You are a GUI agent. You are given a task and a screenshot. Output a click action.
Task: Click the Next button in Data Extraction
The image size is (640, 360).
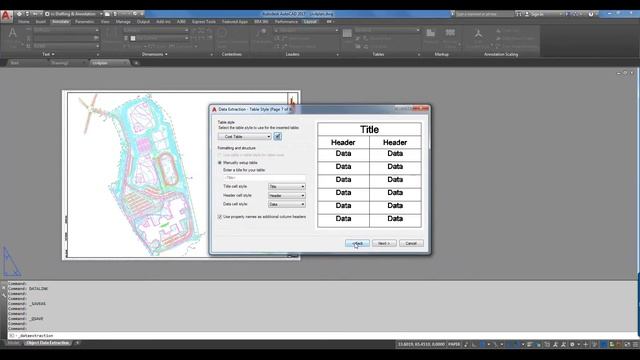pos(384,243)
